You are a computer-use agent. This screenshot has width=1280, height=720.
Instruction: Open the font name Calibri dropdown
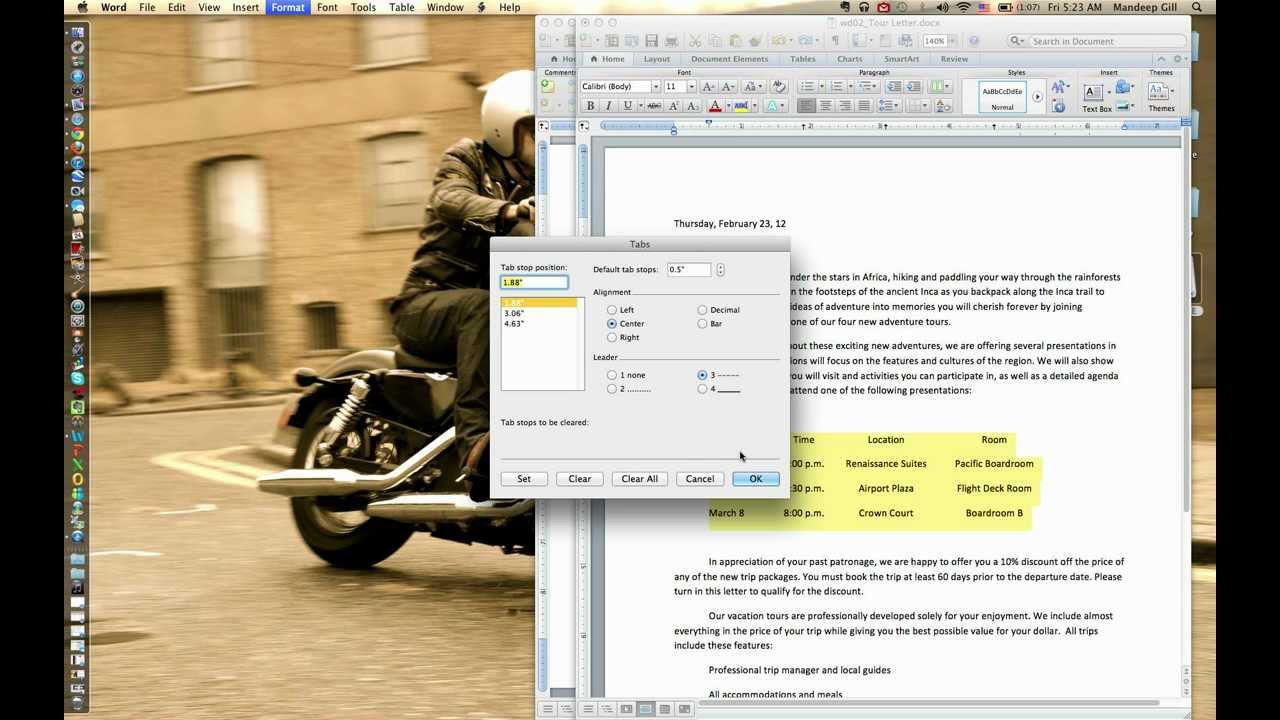coord(656,87)
